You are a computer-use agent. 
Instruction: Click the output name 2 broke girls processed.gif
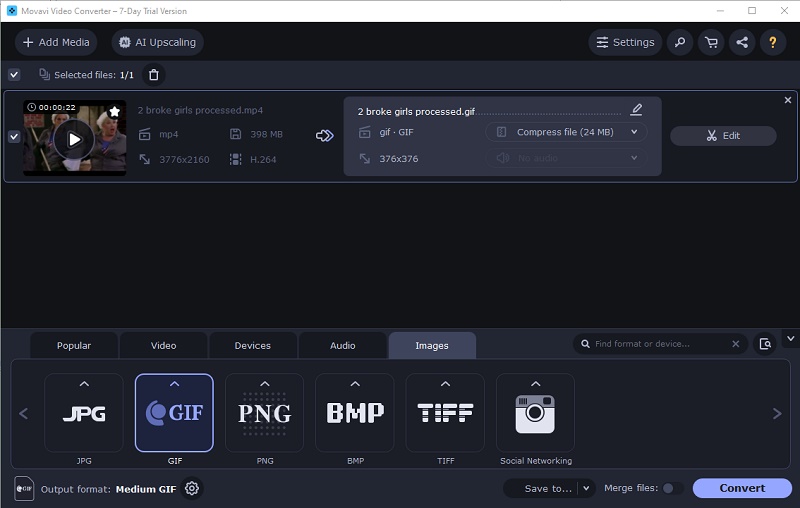click(416, 112)
